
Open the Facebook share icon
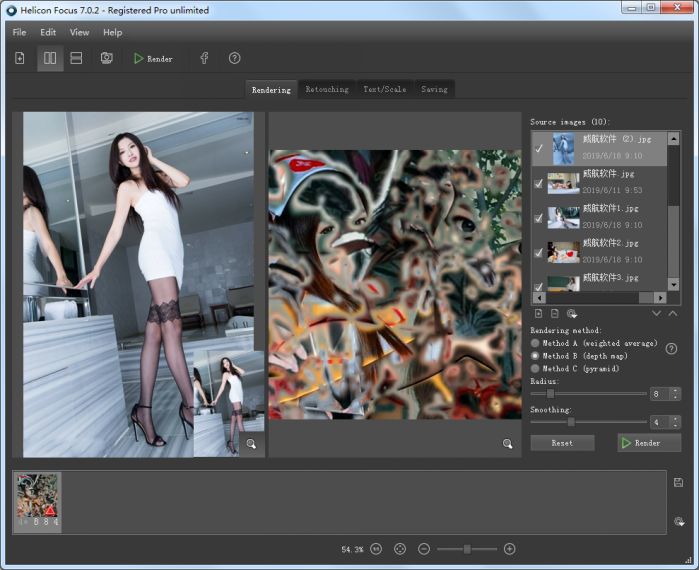tap(204, 58)
